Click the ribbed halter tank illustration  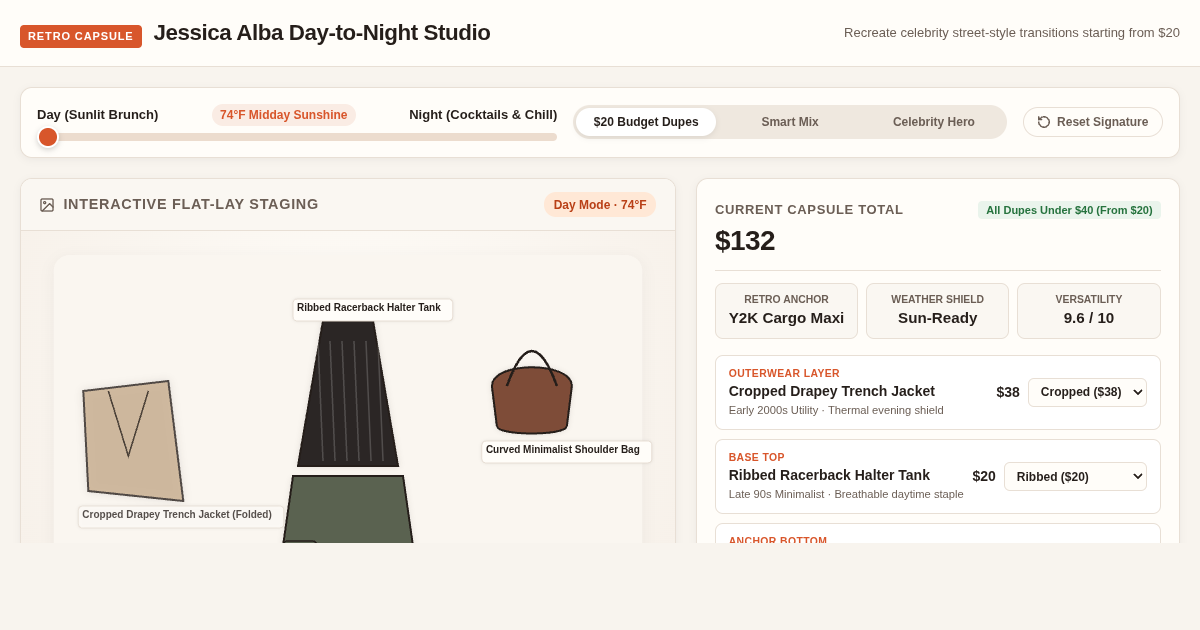(348, 394)
